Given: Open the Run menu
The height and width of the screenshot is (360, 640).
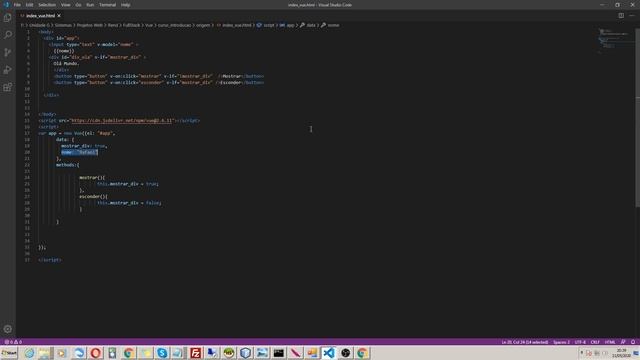Looking at the screenshot, I should 90,5.
